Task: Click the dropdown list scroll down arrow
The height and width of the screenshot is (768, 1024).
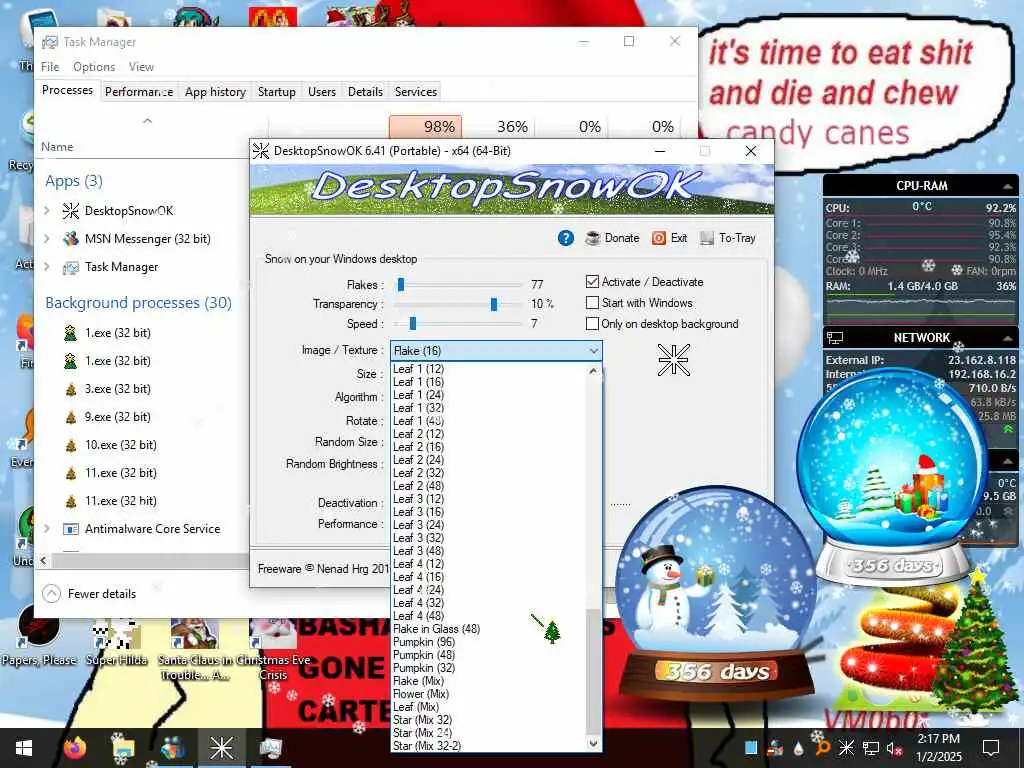Action: click(x=593, y=744)
